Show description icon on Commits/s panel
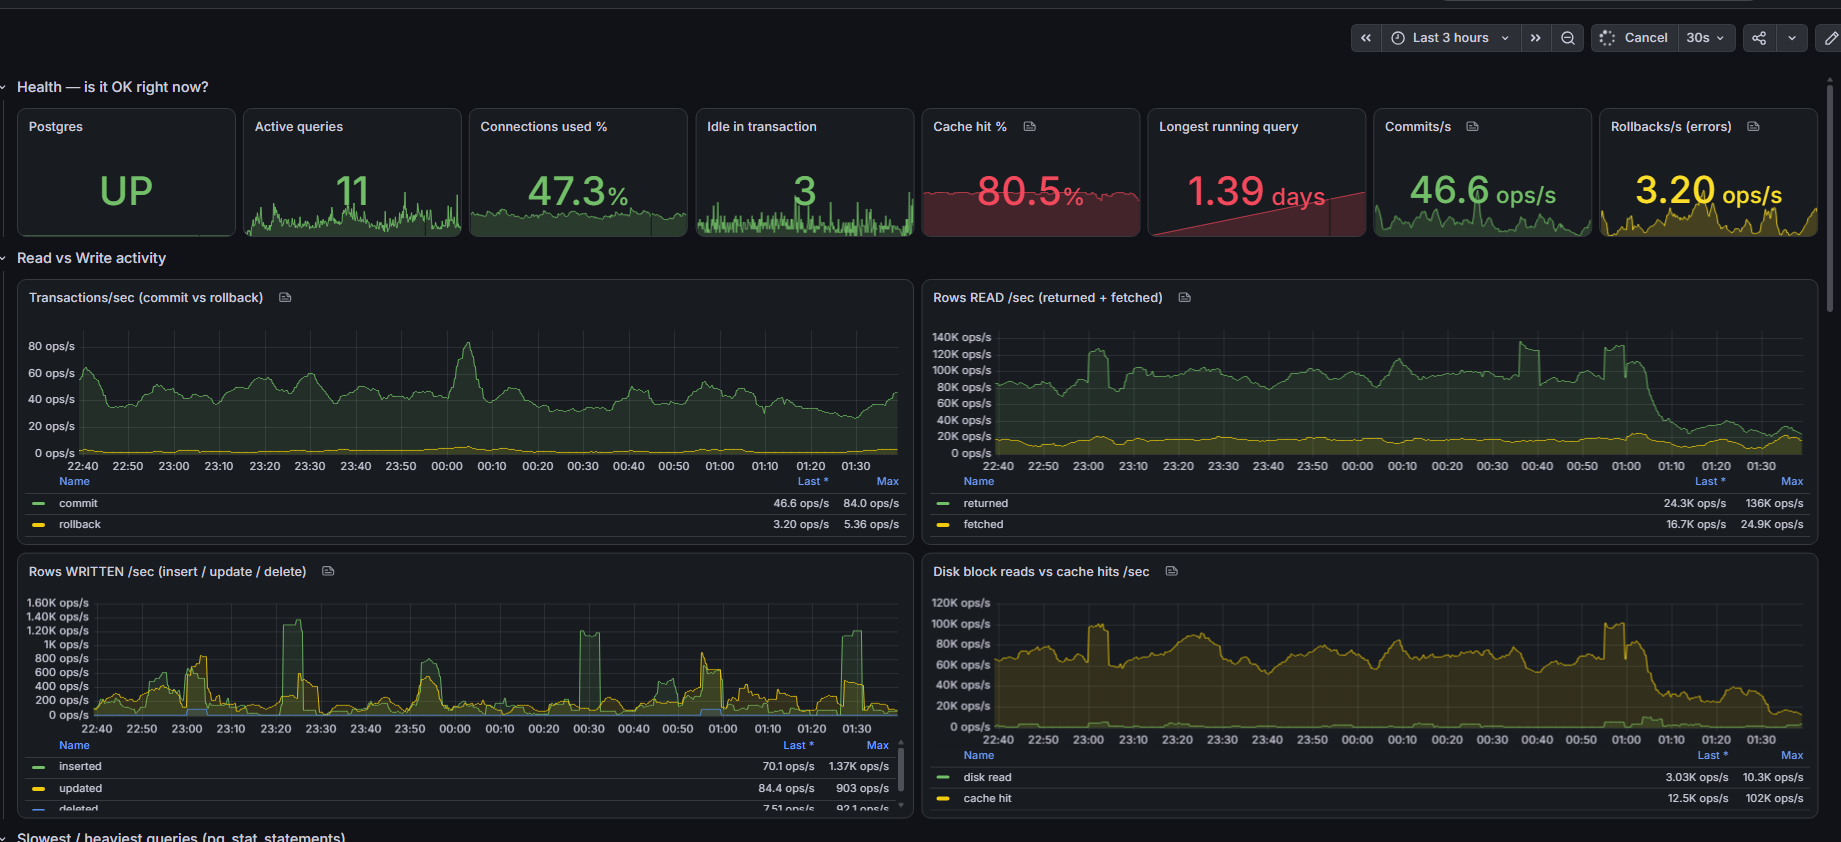The width and height of the screenshot is (1841, 842). click(x=1472, y=127)
